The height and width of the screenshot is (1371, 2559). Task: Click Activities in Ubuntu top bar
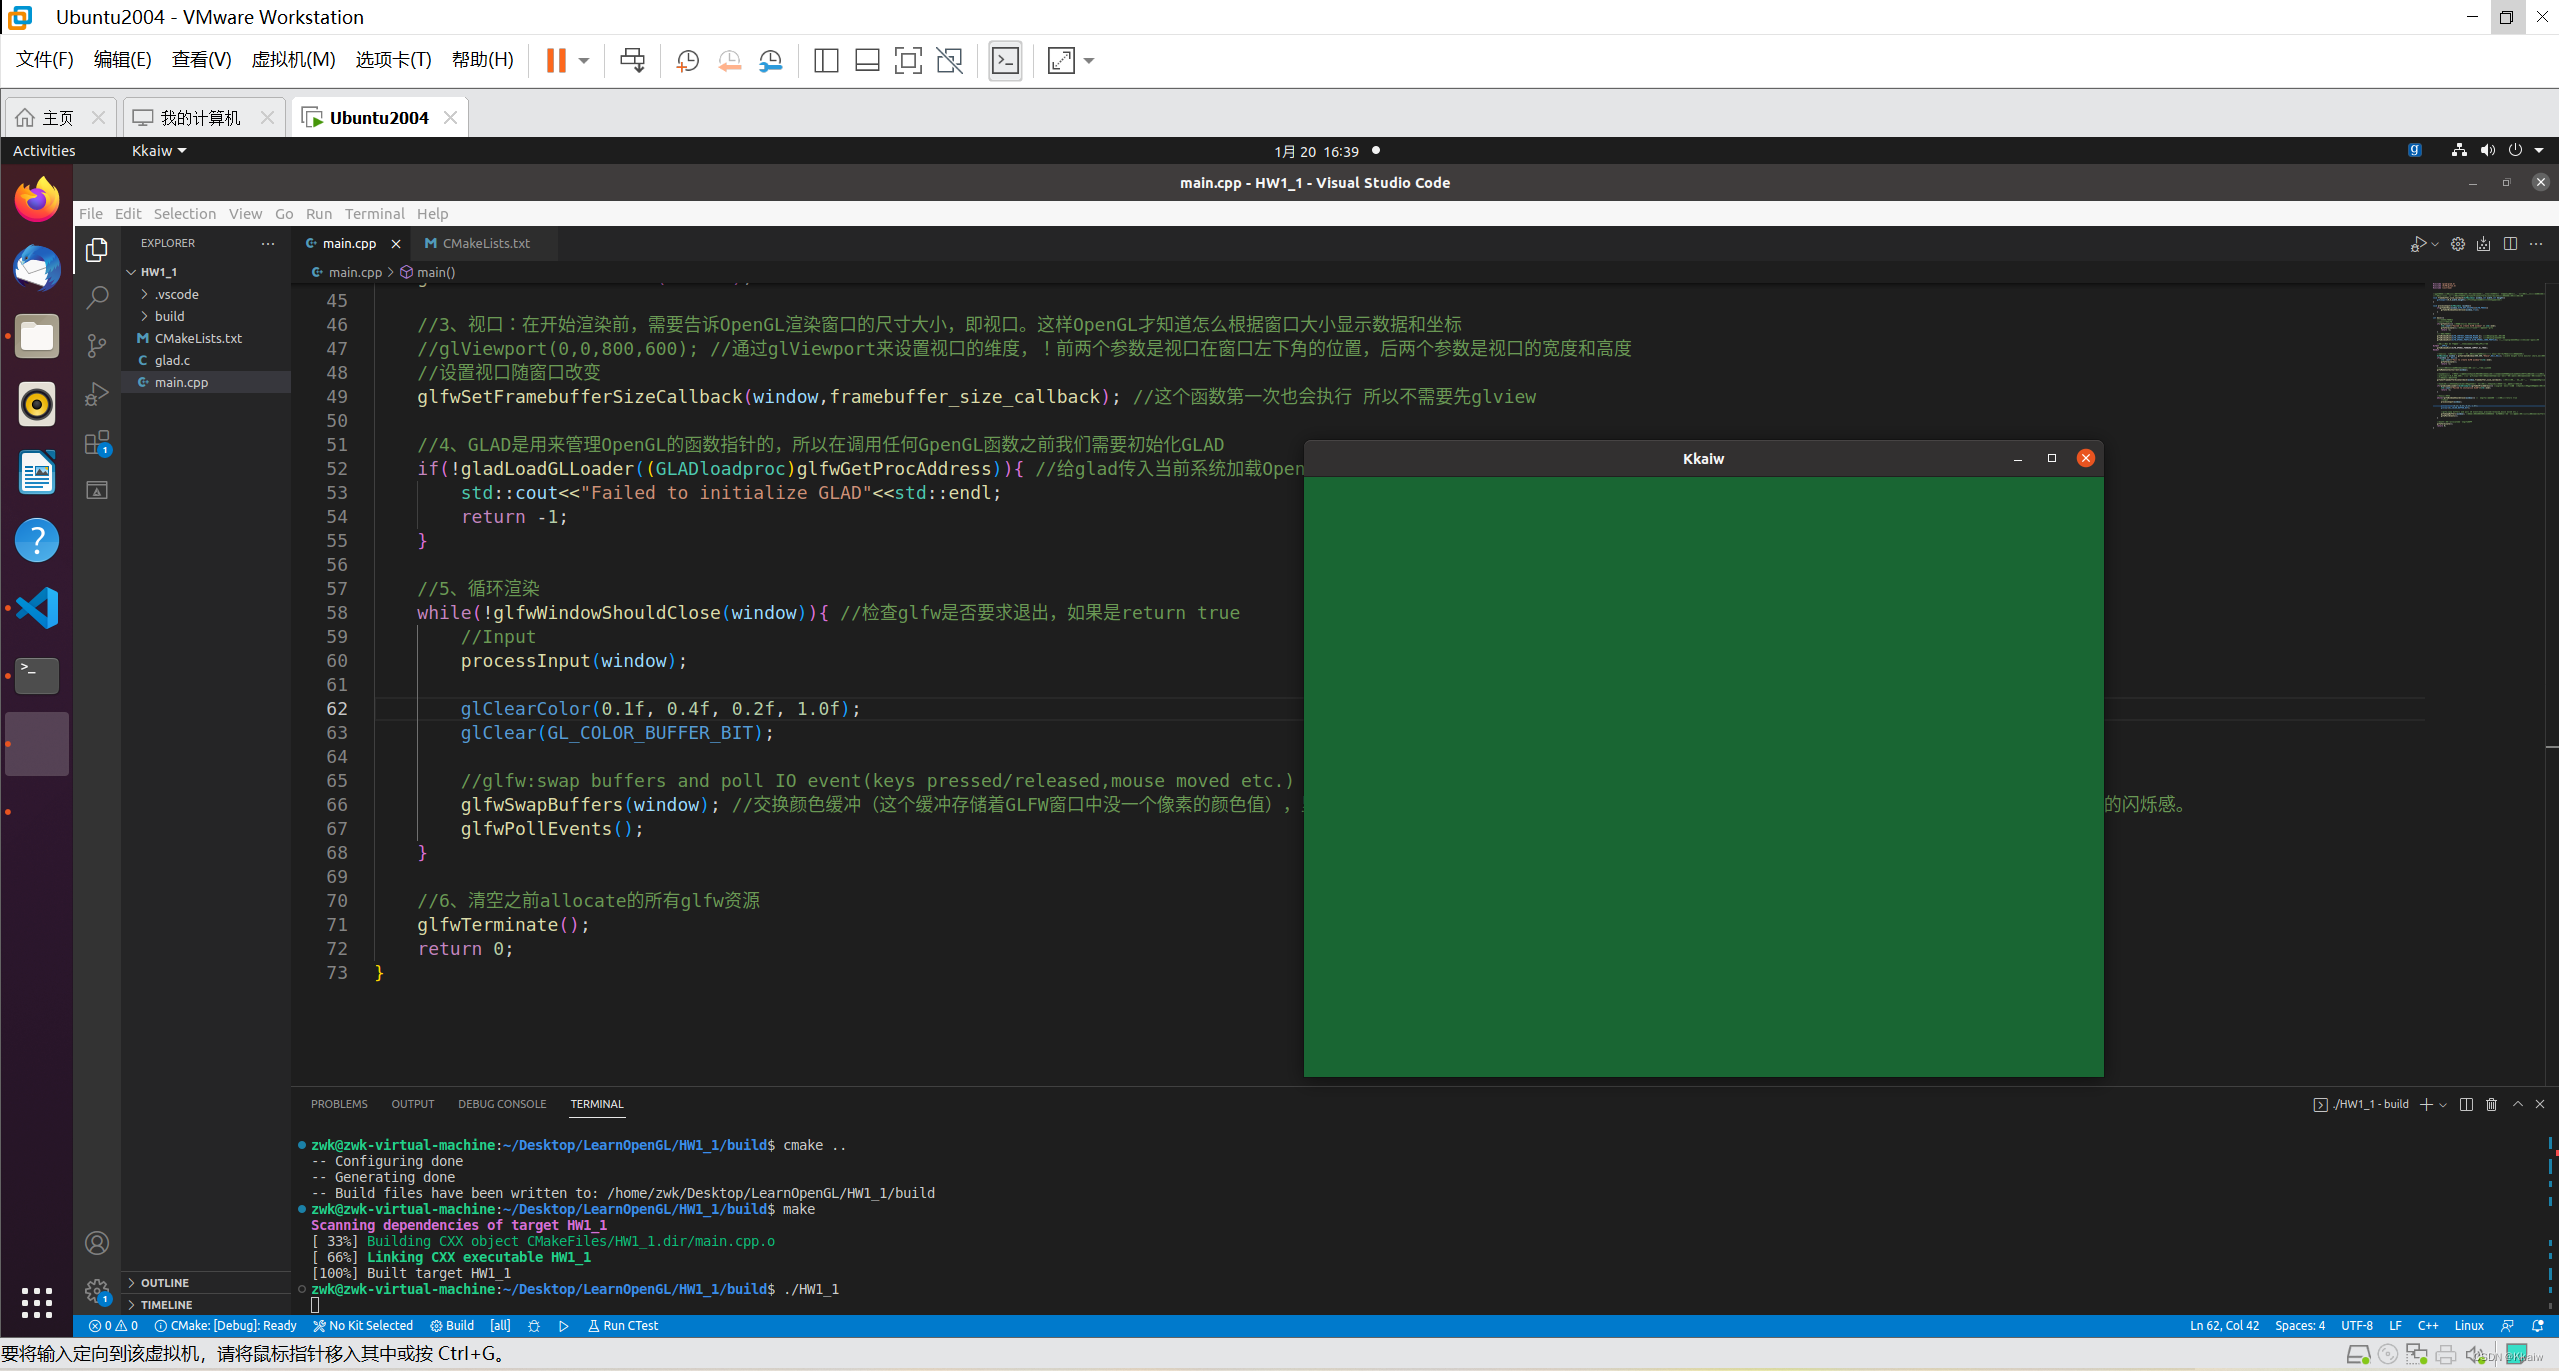(44, 151)
